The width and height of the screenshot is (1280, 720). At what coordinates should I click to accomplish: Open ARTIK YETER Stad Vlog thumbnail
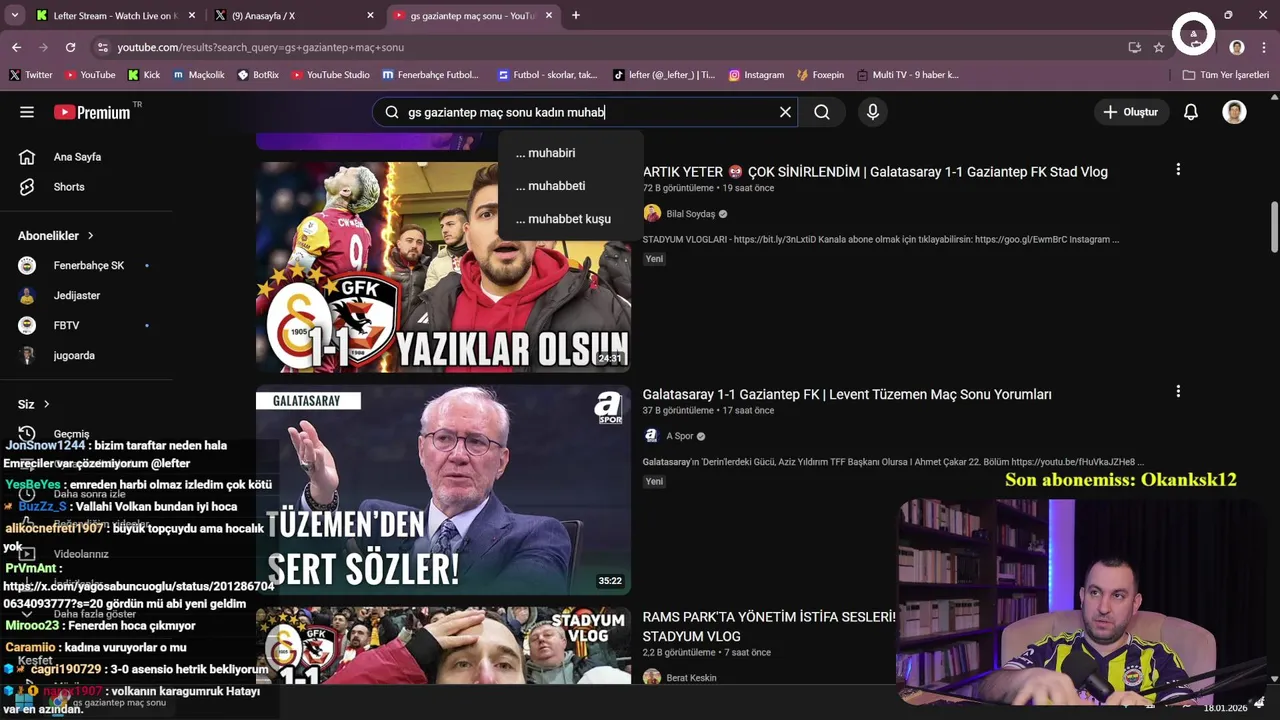443,266
